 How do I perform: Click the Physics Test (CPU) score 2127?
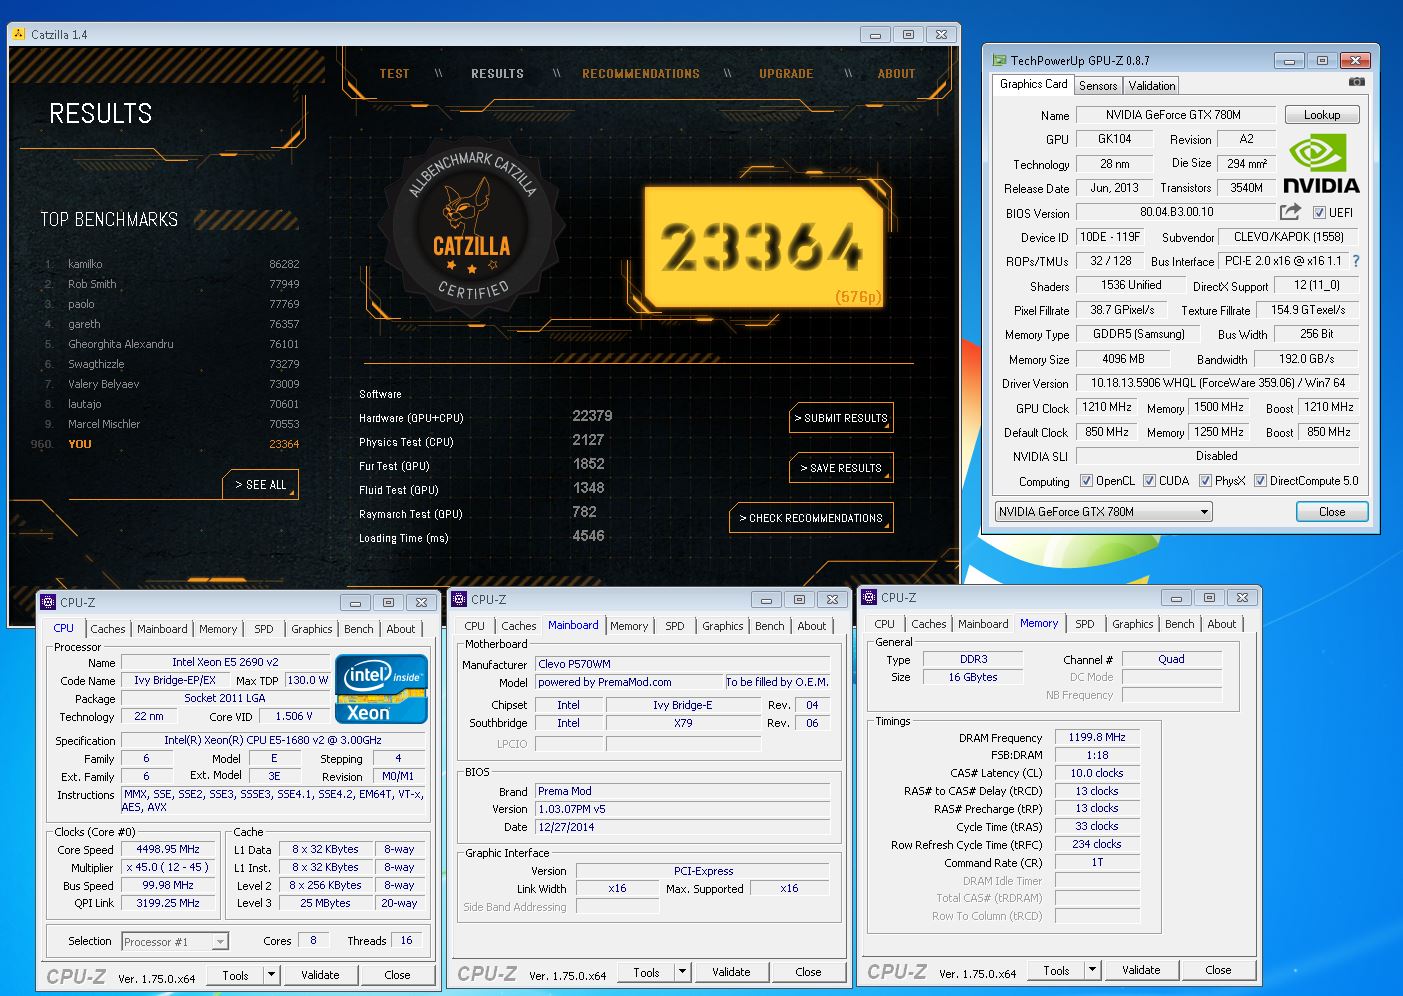588,440
